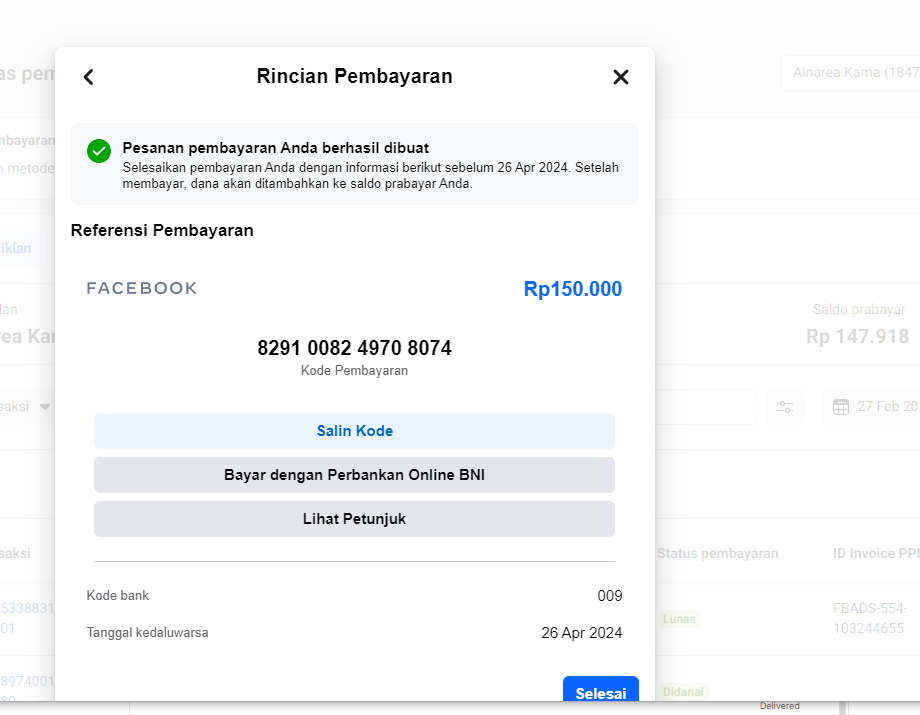Image resolution: width=920 pixels, height=715 pixels.
Task: Select bank code value 009
Action: [x=610, y=596]
